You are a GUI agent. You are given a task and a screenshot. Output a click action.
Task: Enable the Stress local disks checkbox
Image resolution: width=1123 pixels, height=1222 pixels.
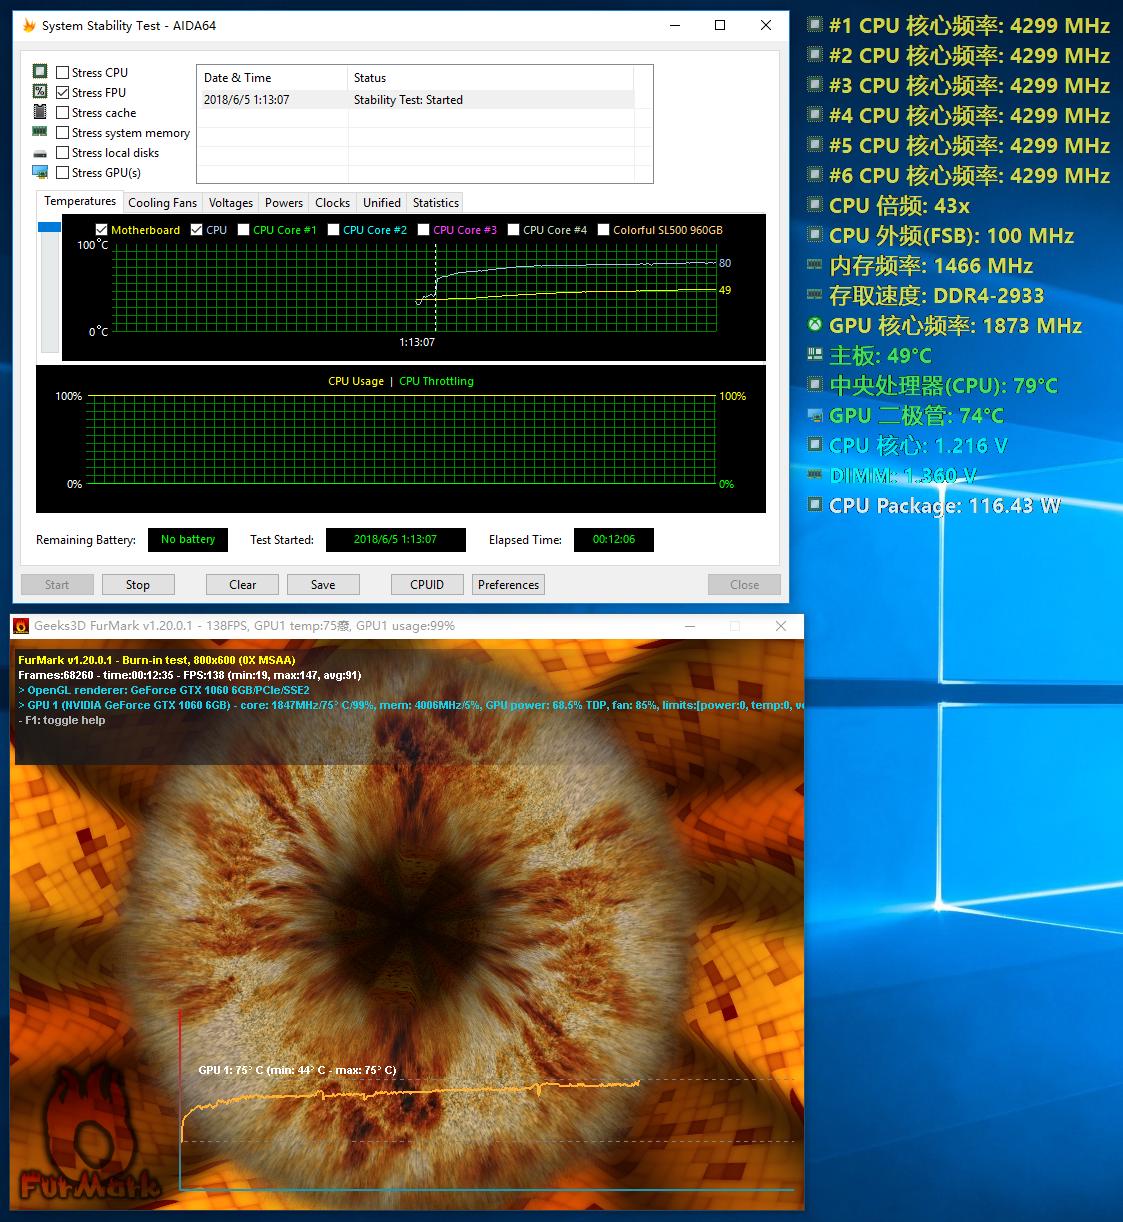point(63,152)
